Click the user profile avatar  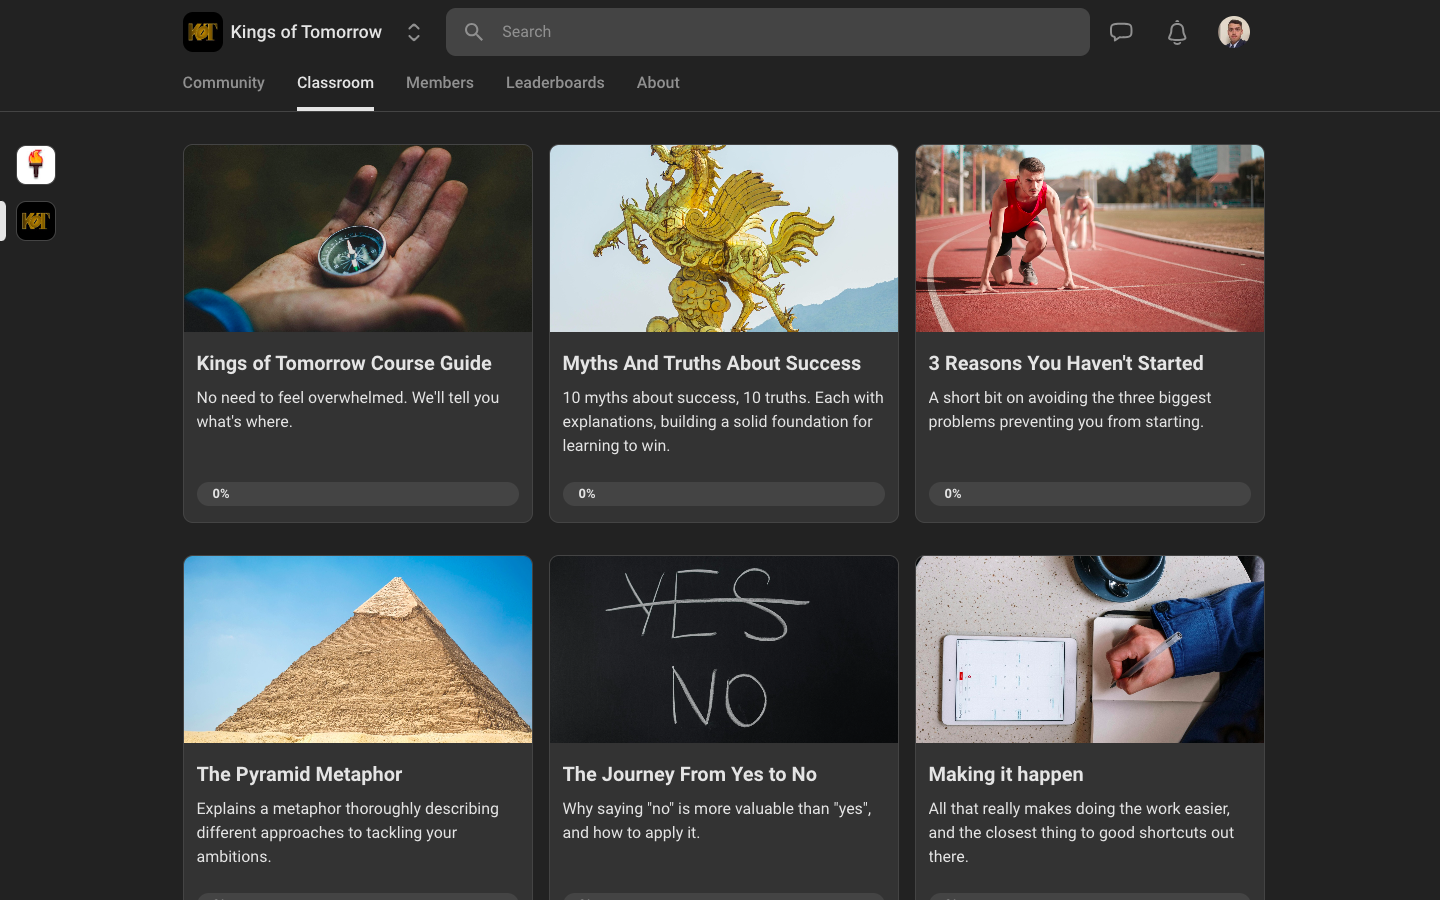point(1233,32)
